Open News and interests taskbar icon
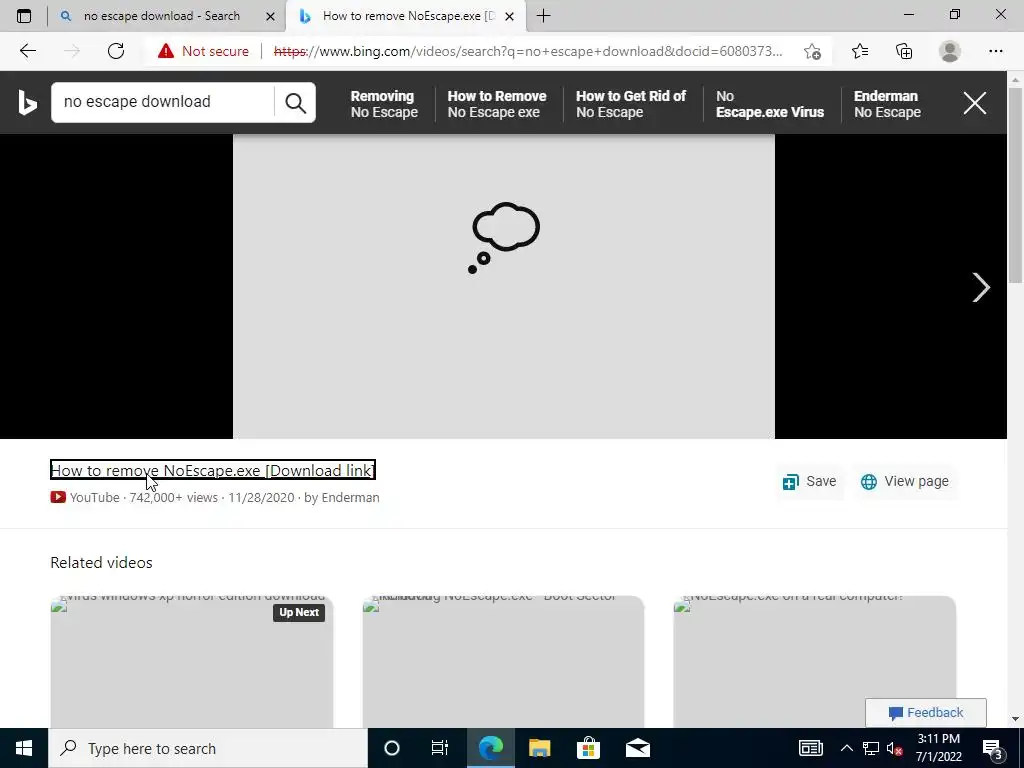The width and height of the screenshot is (1024, 768). pos(810,748)
